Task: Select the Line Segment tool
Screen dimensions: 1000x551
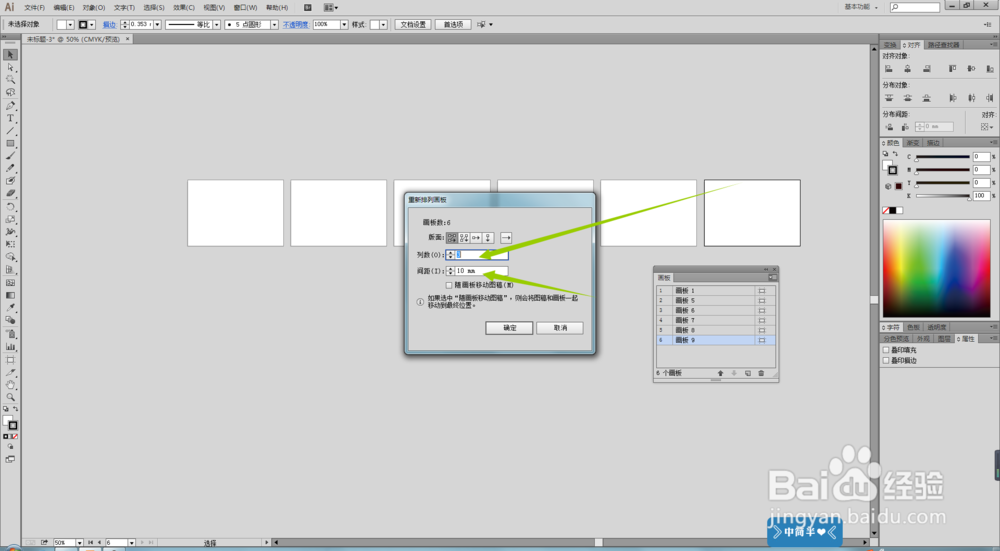Action: (10, 131)
